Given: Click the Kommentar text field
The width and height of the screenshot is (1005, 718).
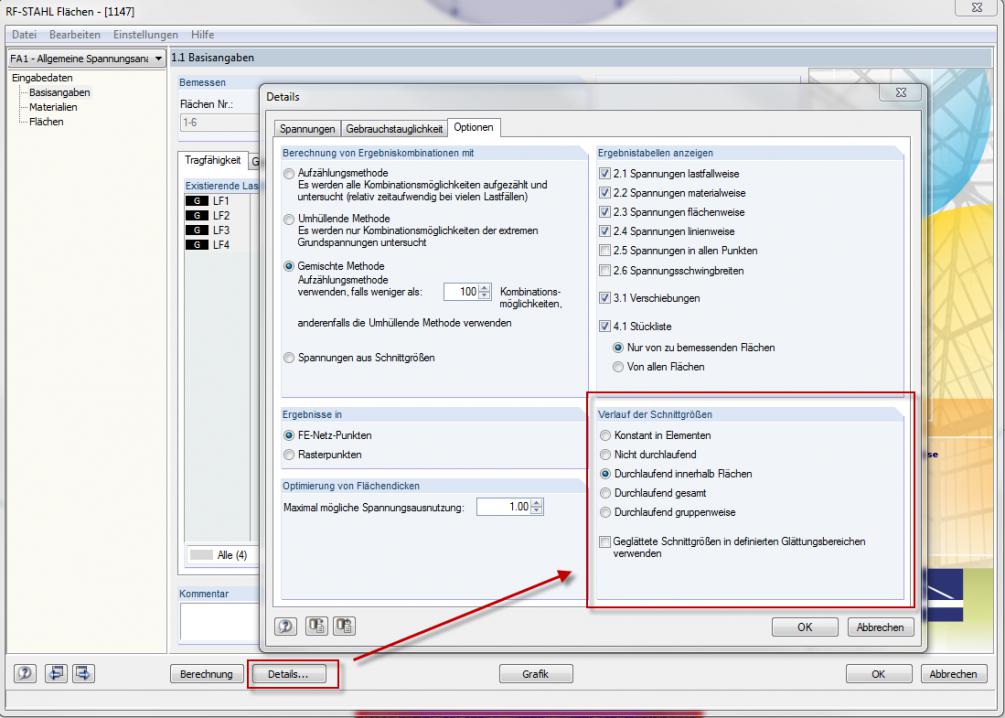Looking at the screenshot, I should click(x=220, y=622).
